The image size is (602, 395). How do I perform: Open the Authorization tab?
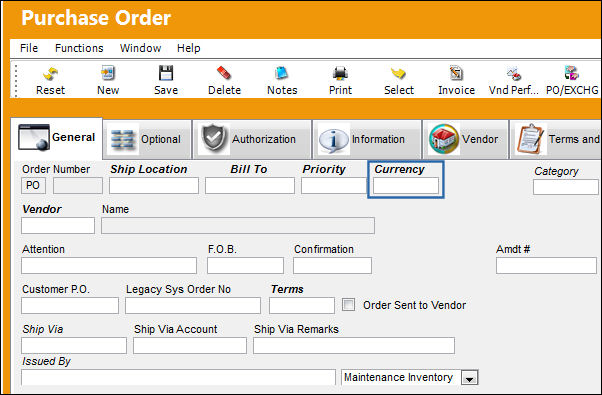(252, 139)
